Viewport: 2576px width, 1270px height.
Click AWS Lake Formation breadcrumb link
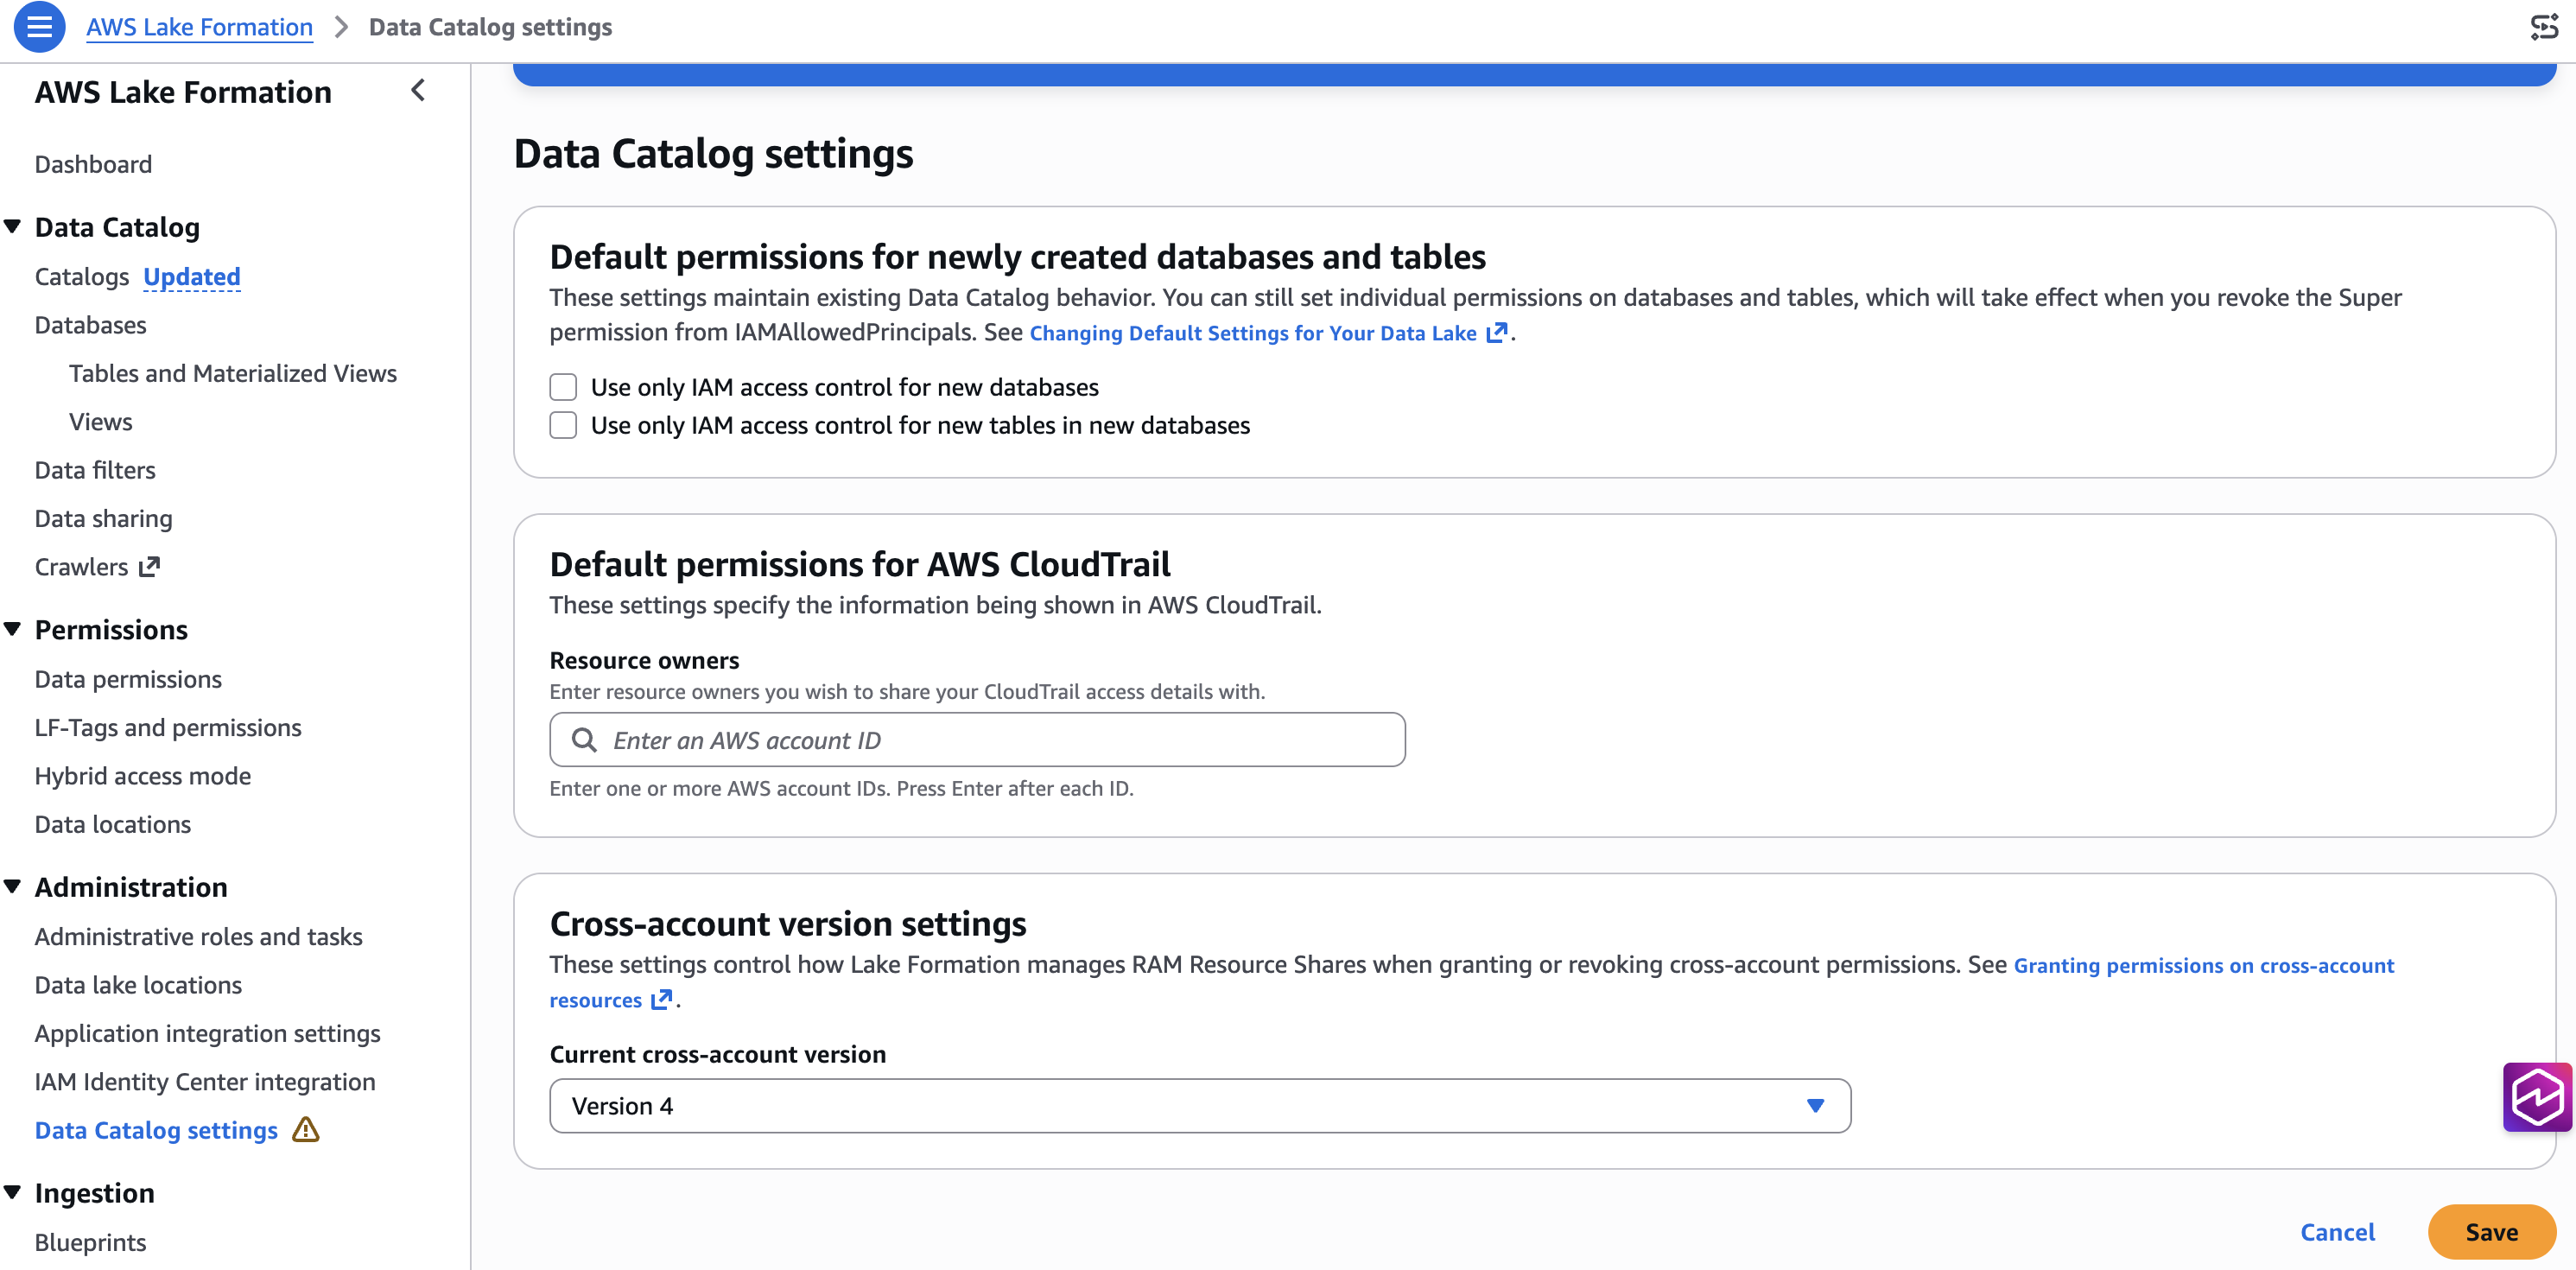[199, 27]
